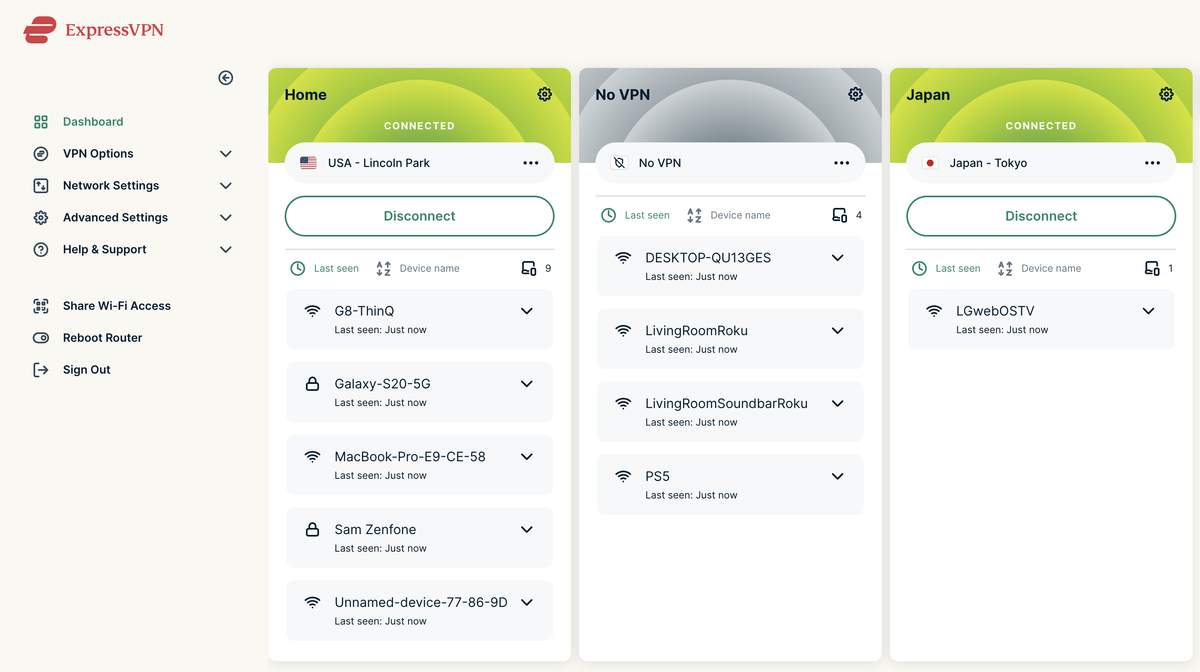The width and height of the screenshot is (1200, 672).
Task: Expand the LivingRoomSoundbarRoku device details
Action: click(x=838, y=404)
